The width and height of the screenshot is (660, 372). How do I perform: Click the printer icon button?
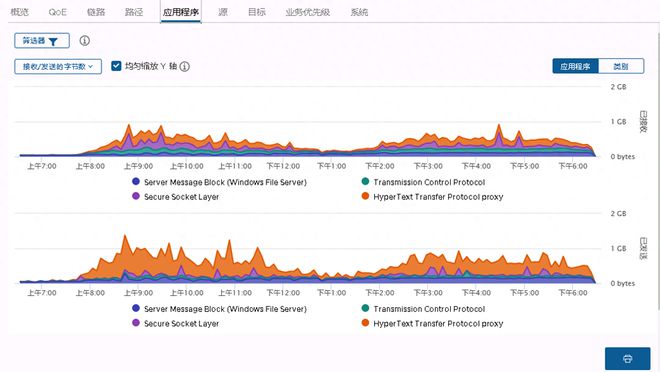click(627, 359)
